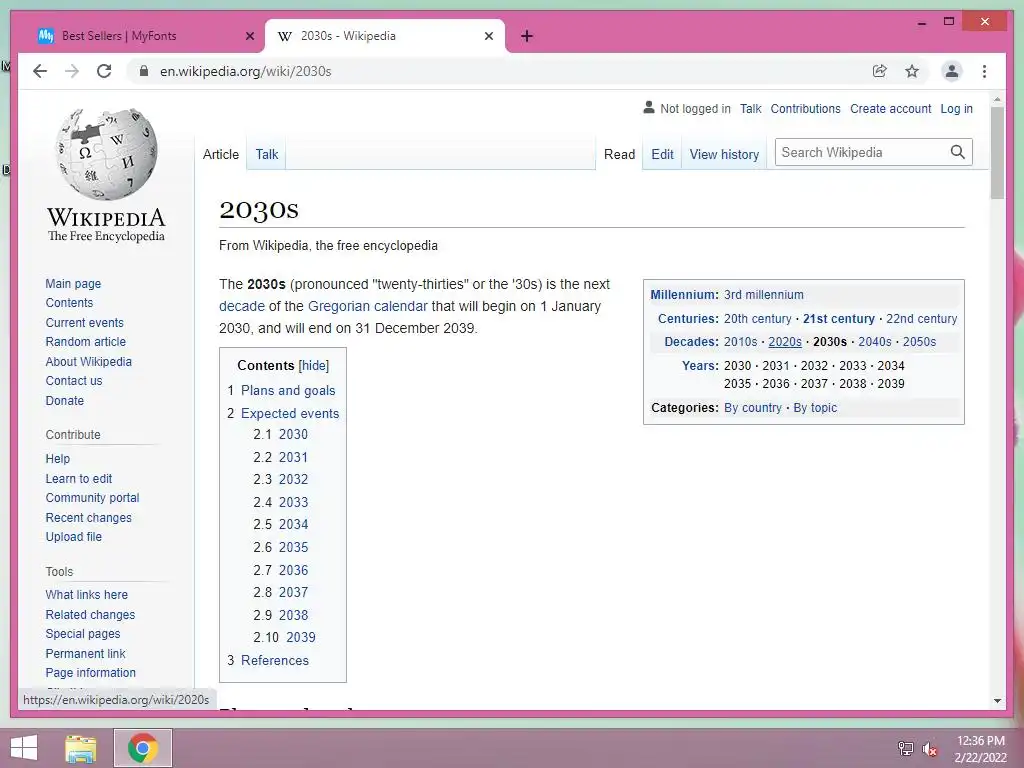
Task: Select the Article tab
Action: click(x=221, y=154)
